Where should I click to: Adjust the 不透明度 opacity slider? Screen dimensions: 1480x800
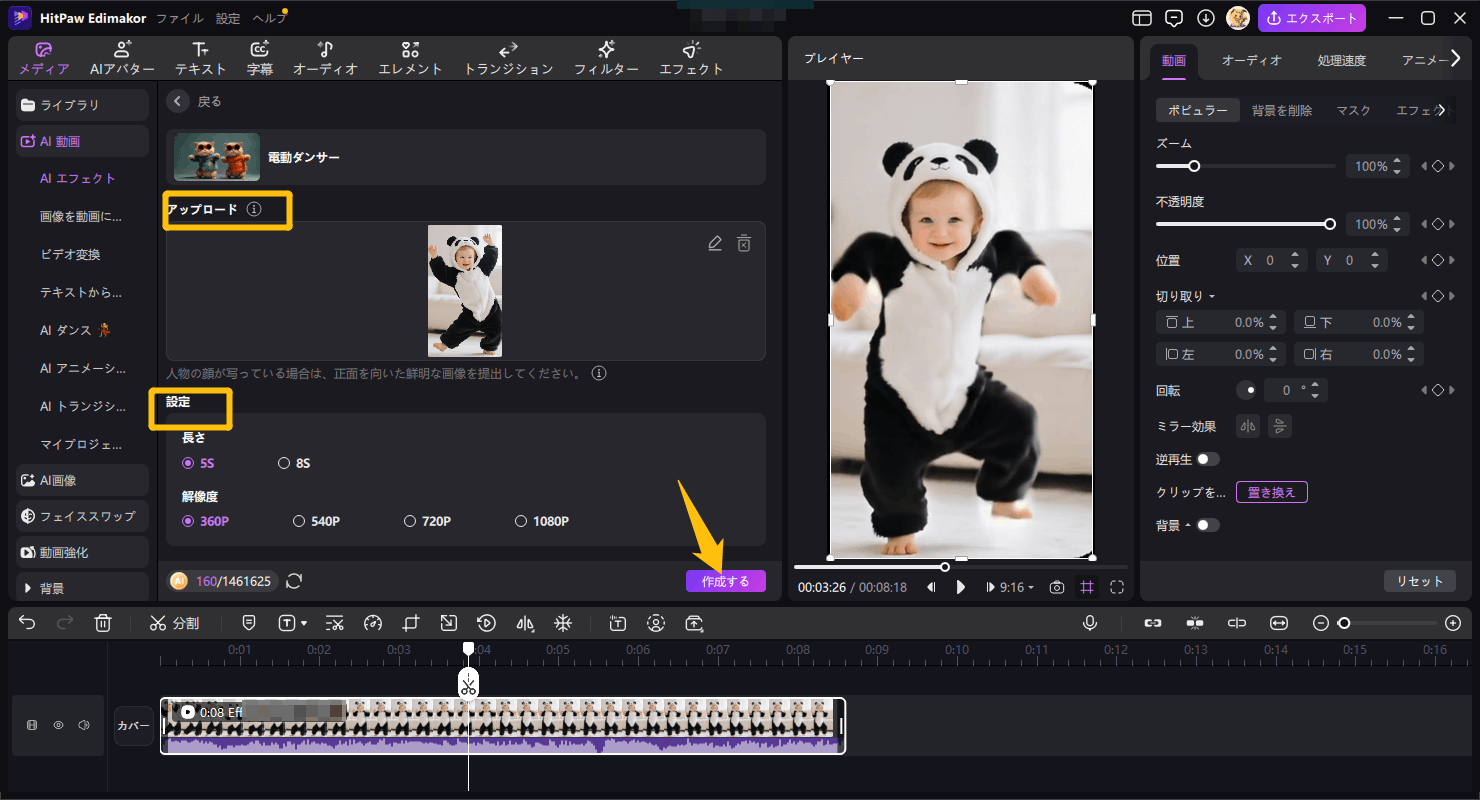pos(1329,224)
